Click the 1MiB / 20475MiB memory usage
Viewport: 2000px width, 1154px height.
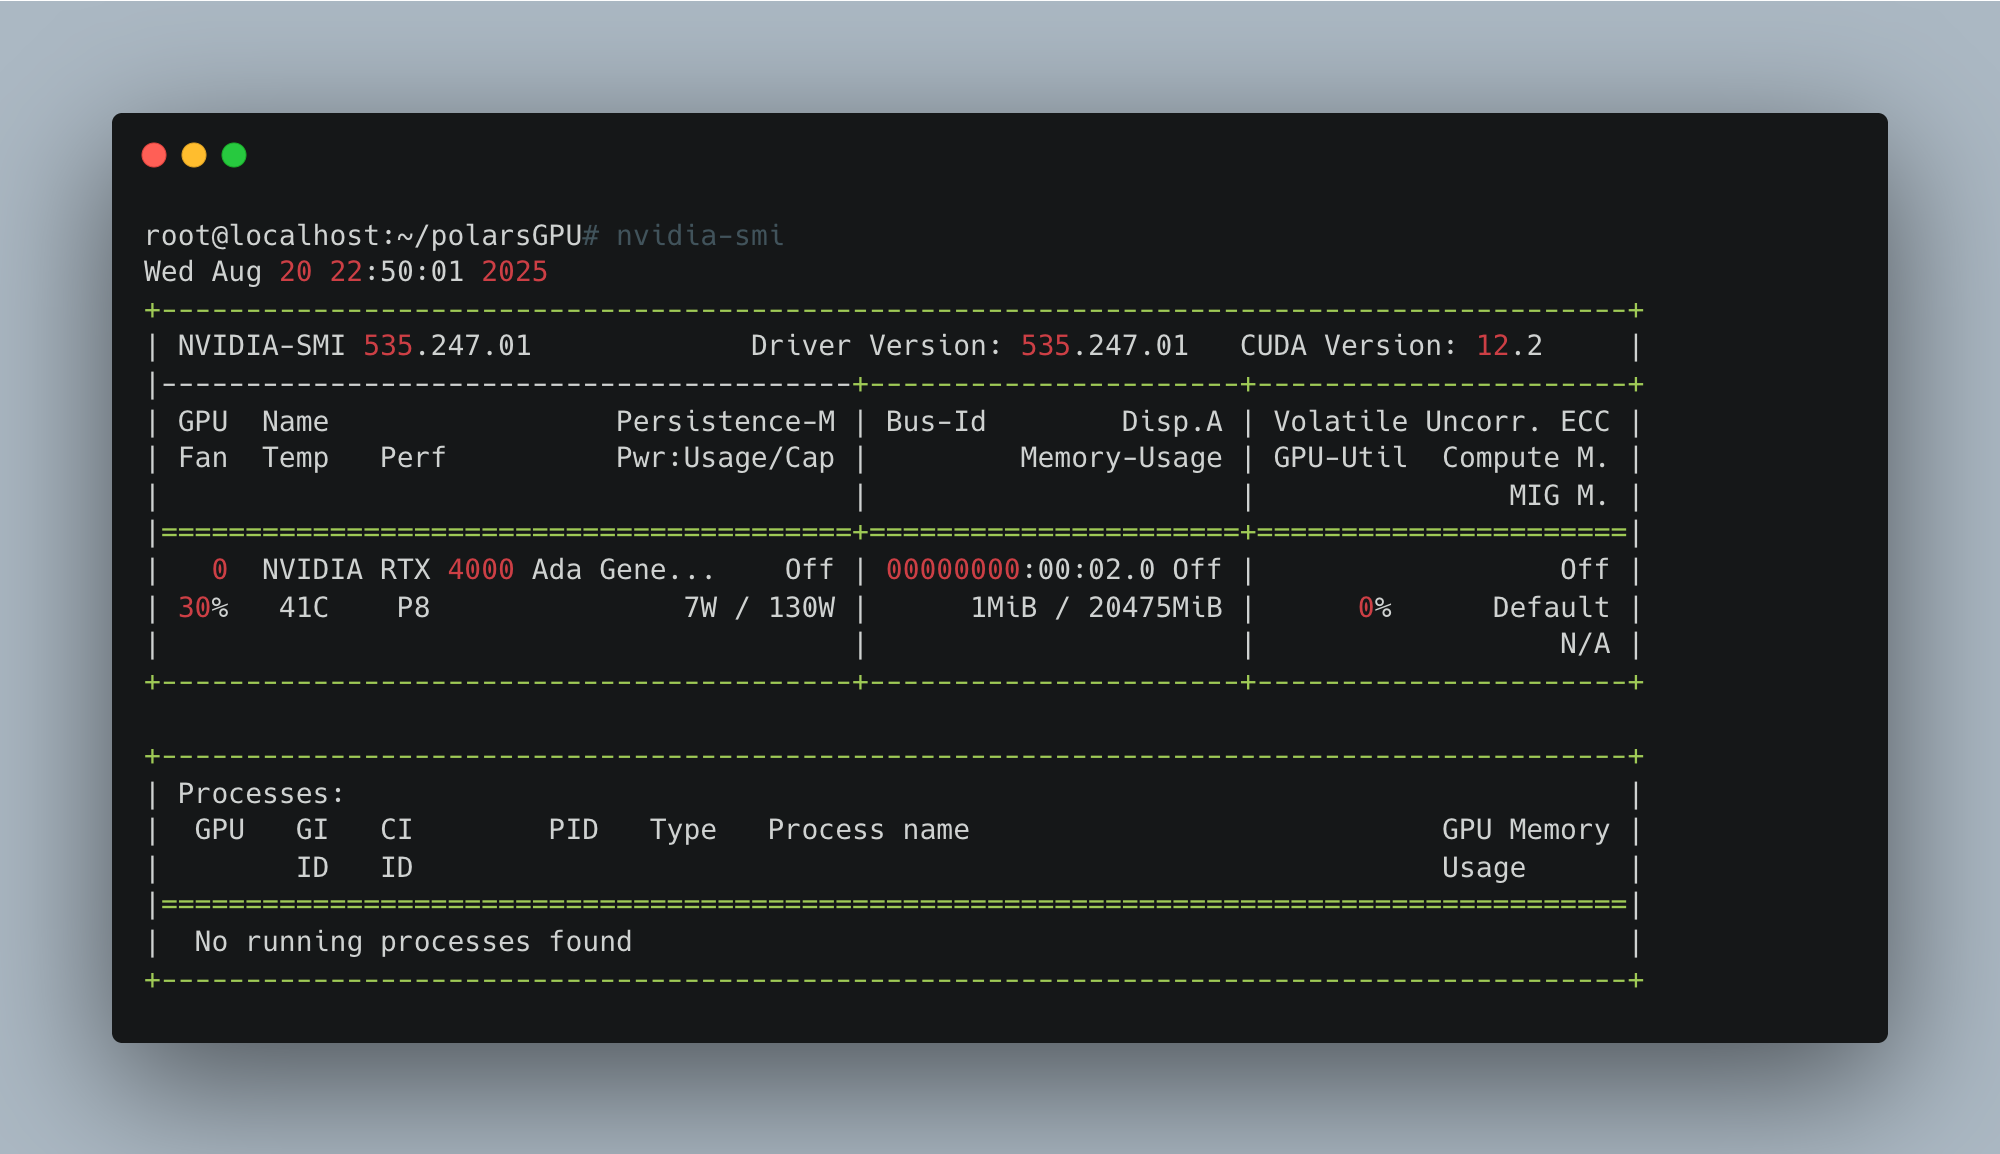pyautogui.click(x=1096, y=608)
